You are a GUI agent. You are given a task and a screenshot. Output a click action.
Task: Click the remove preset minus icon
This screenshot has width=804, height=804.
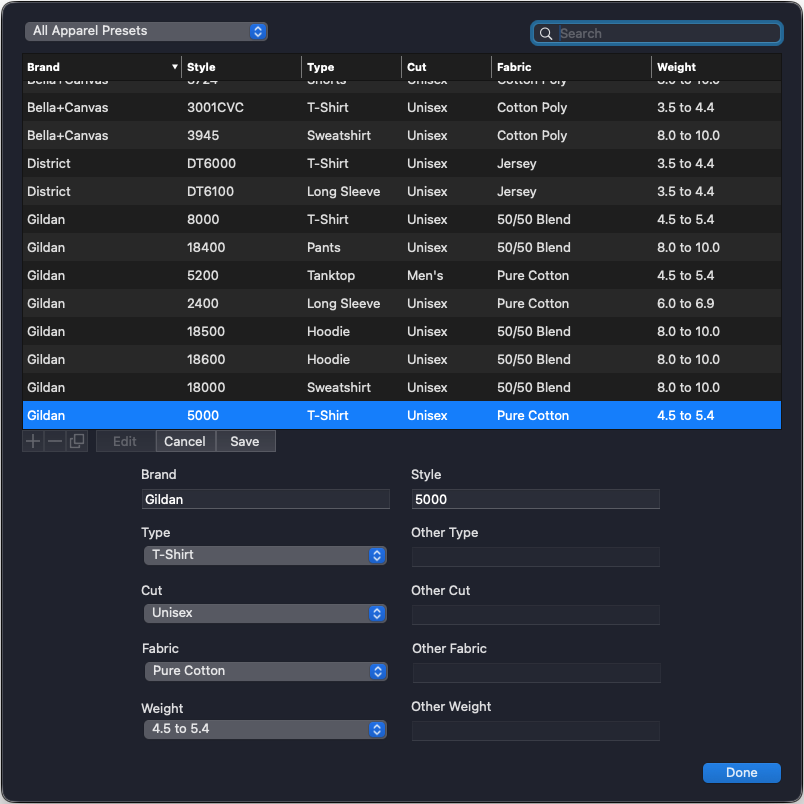click(x=55, y=441)
